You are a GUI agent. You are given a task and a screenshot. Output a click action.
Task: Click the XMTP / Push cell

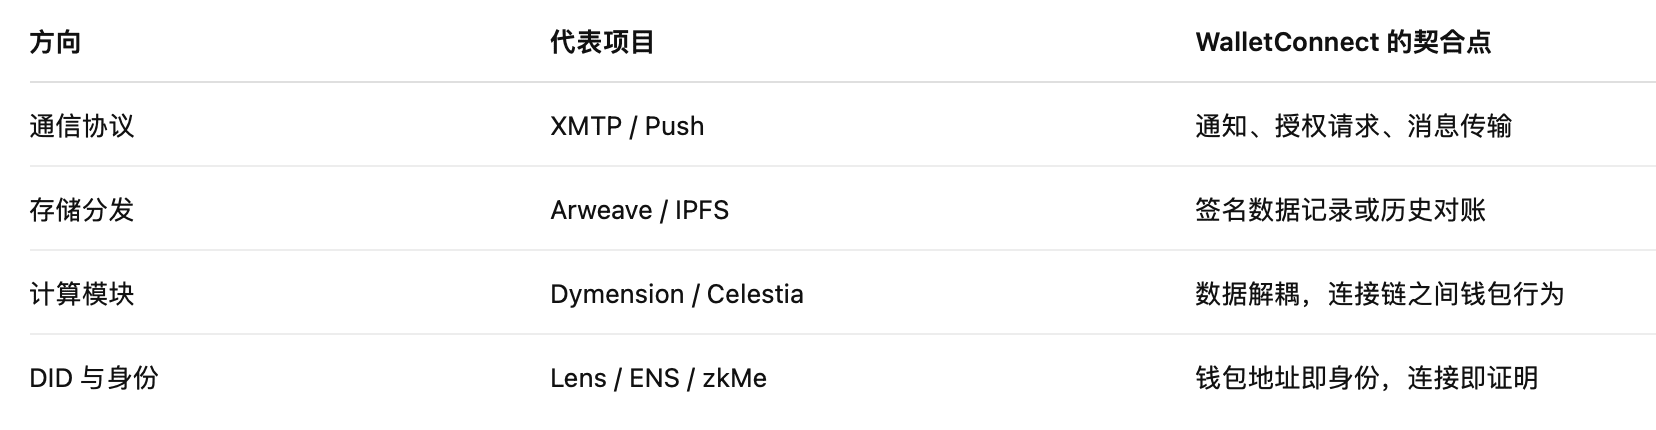[627, 126]
